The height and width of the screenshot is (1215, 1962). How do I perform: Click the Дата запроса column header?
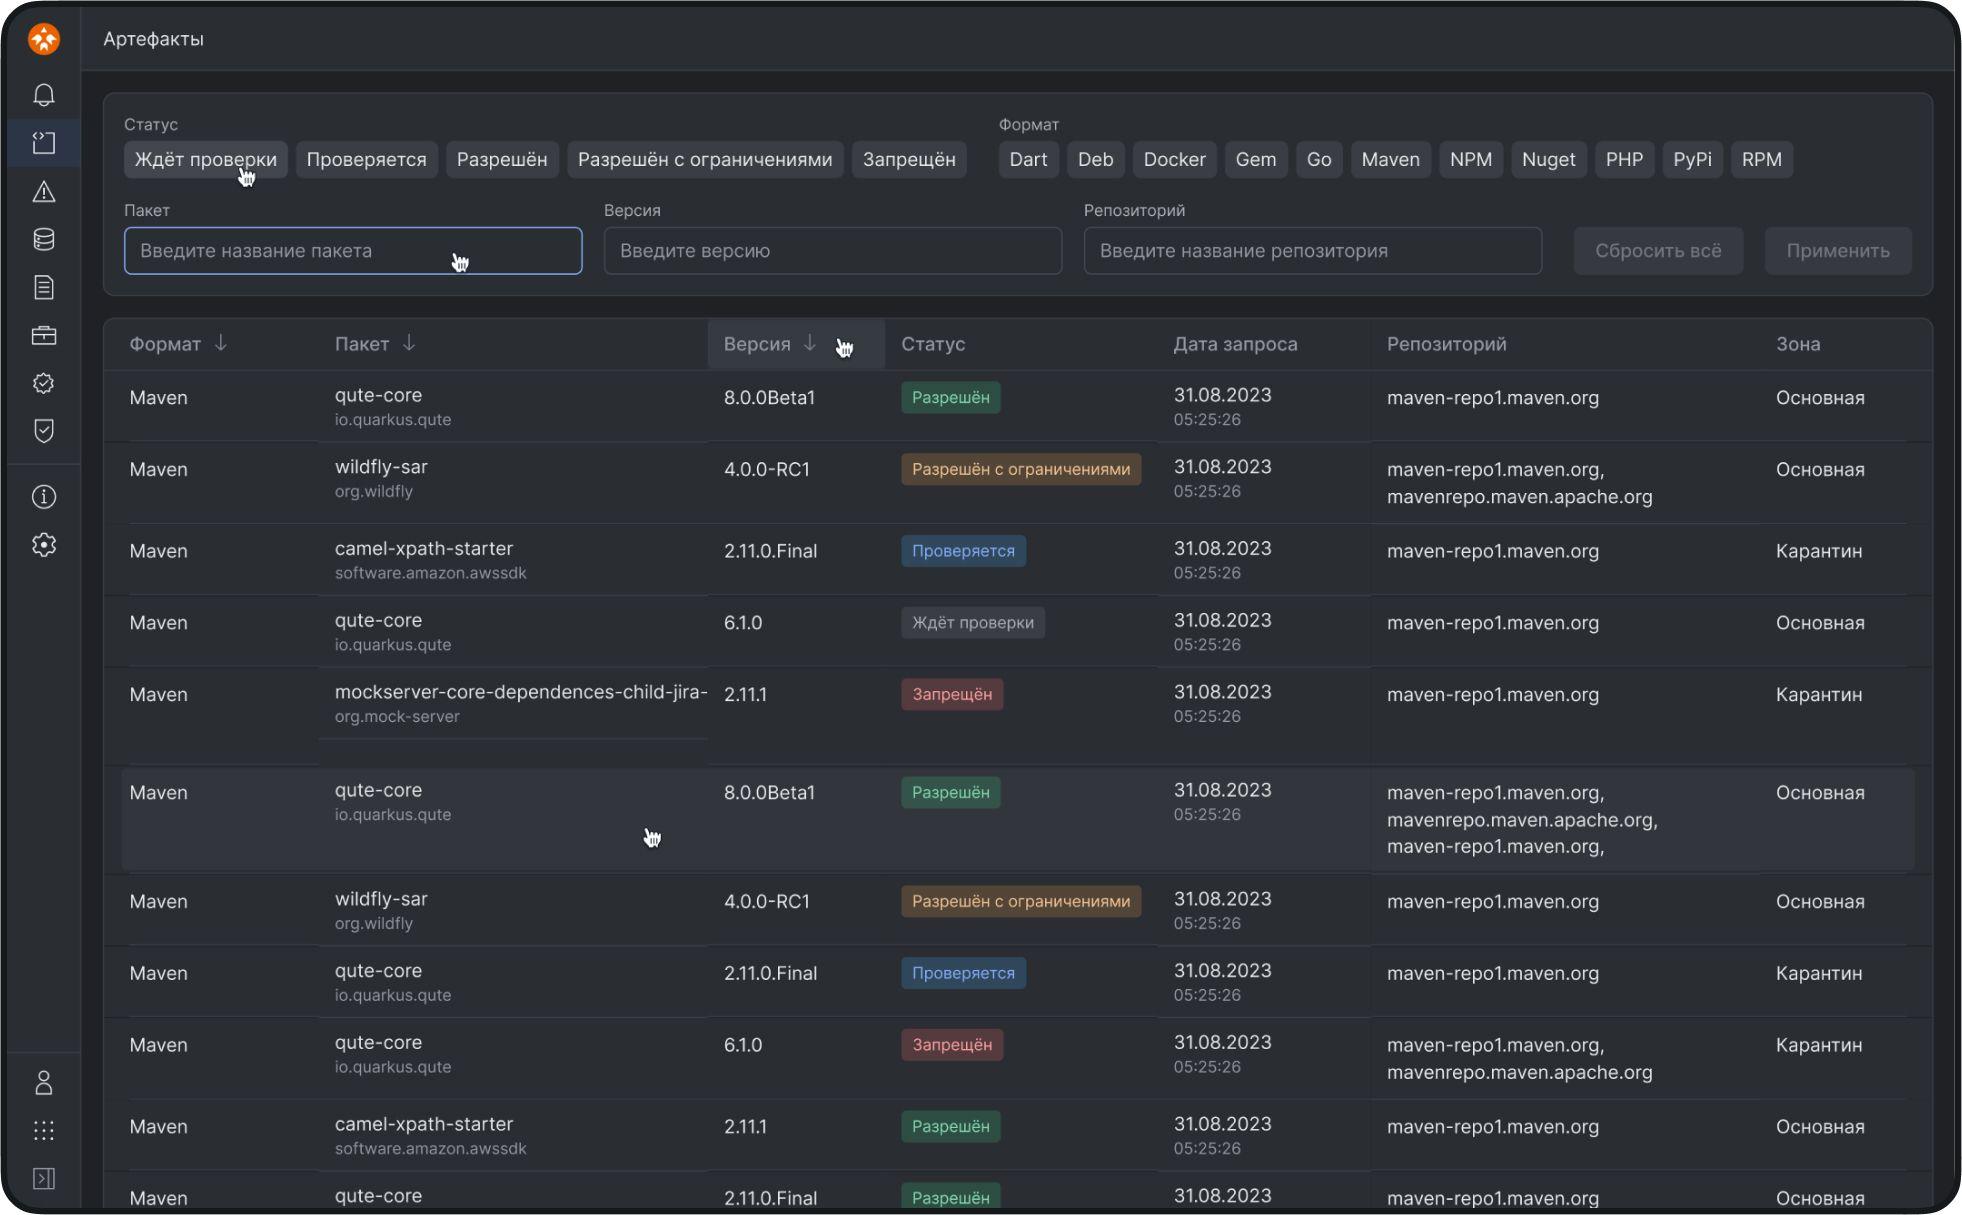click(1235, 344)
